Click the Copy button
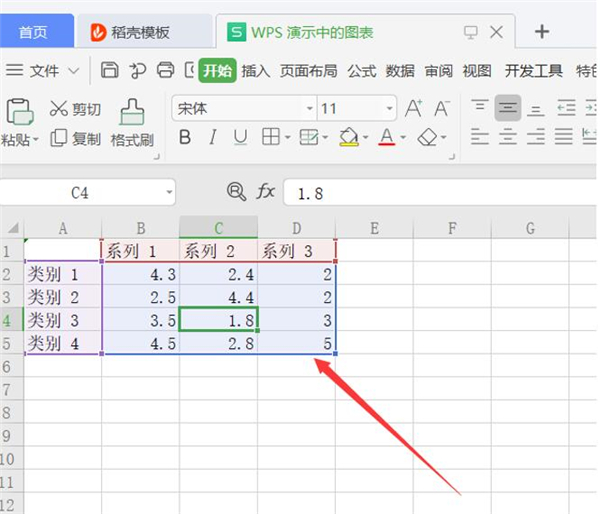600x514 pixels. pyautogui.click(x=74, y=139)
